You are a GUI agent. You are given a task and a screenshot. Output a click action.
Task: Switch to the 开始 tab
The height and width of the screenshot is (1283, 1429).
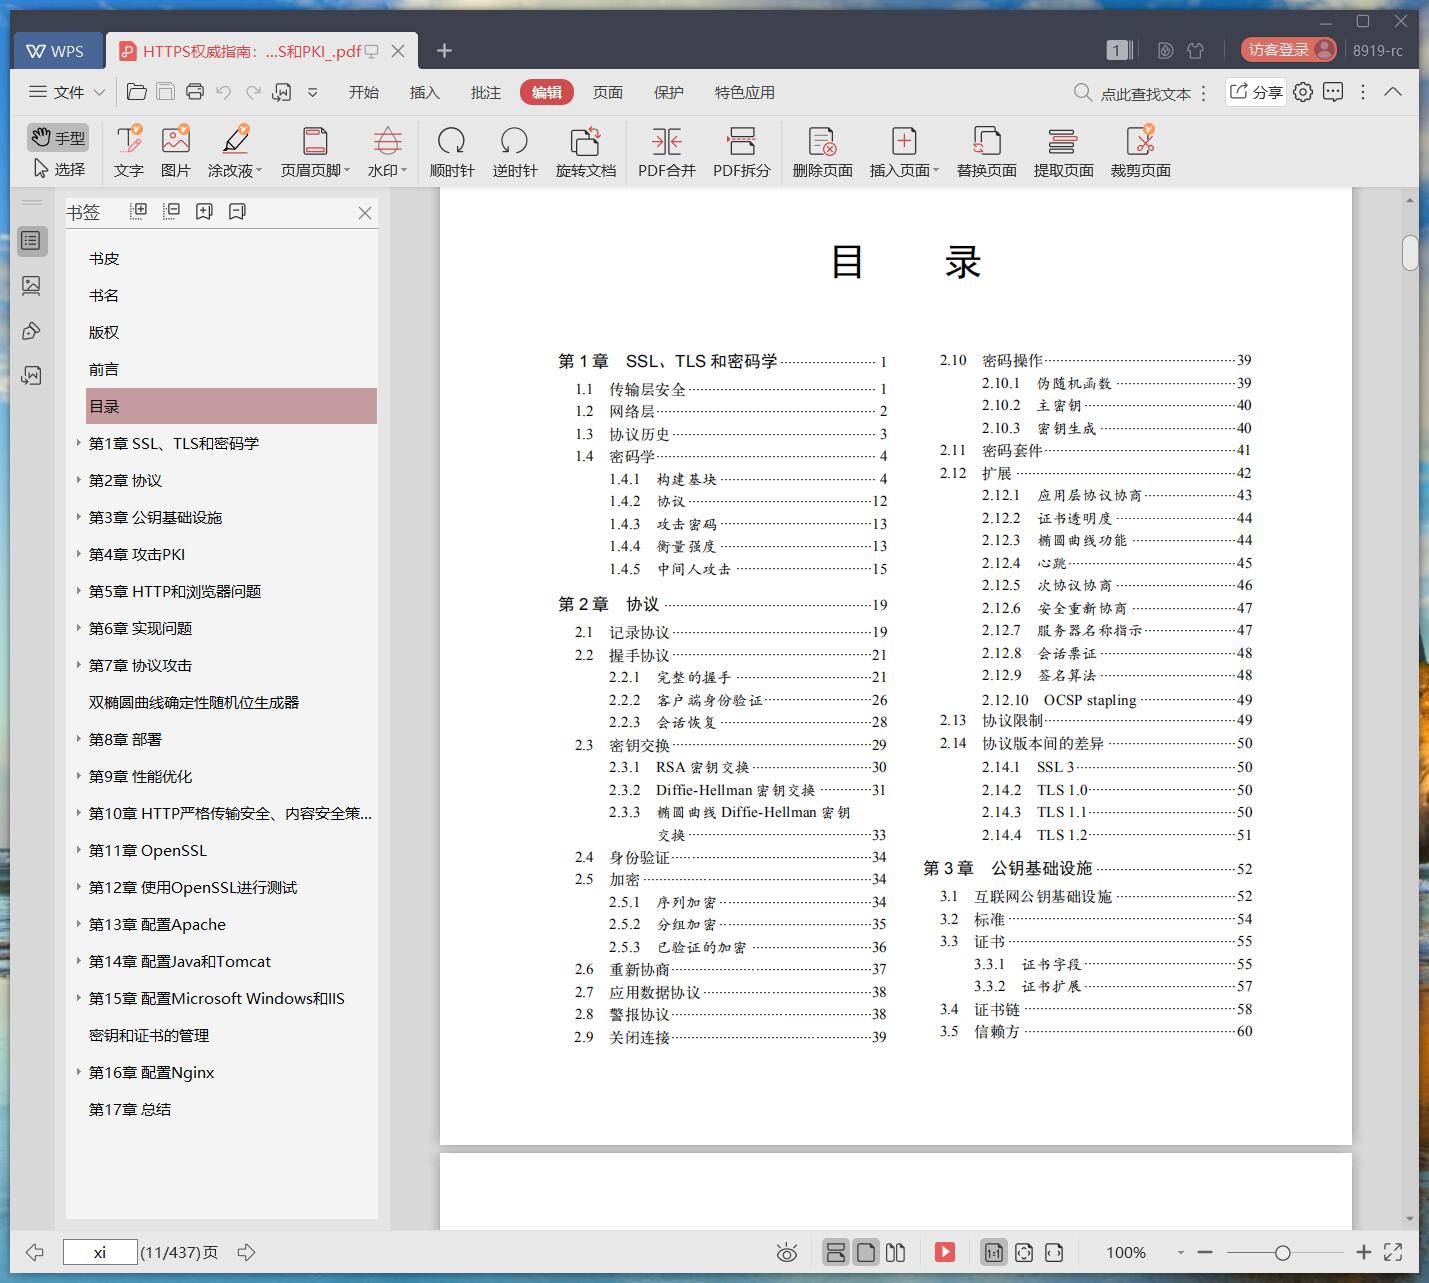pos(364,92)
